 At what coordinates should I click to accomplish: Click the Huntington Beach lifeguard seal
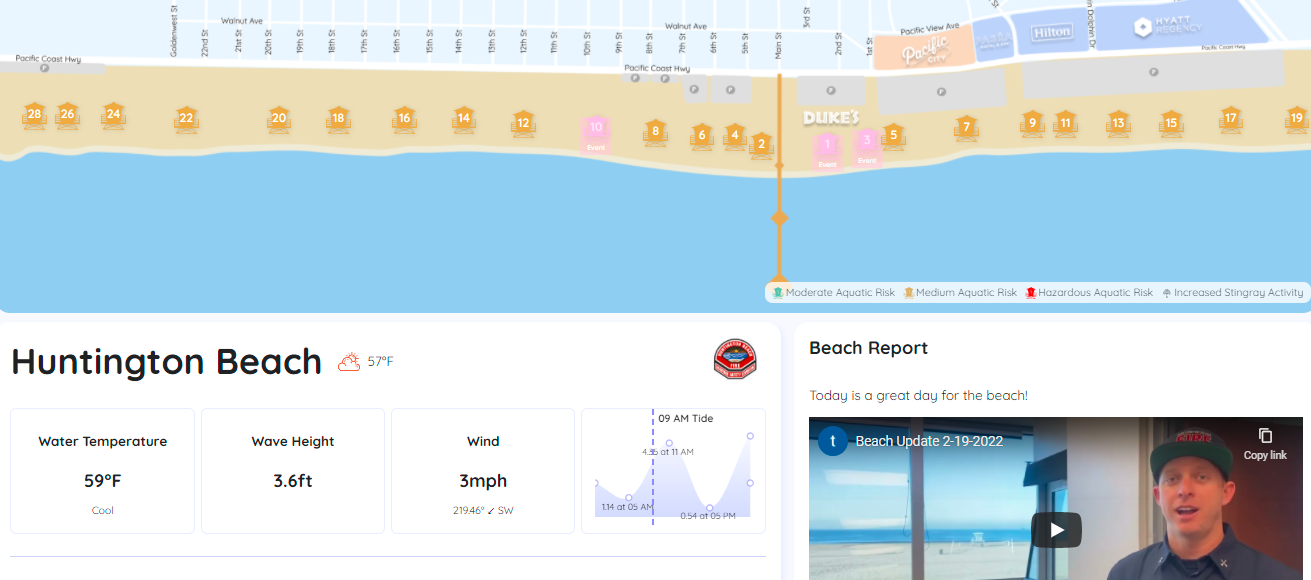point(735,360)
